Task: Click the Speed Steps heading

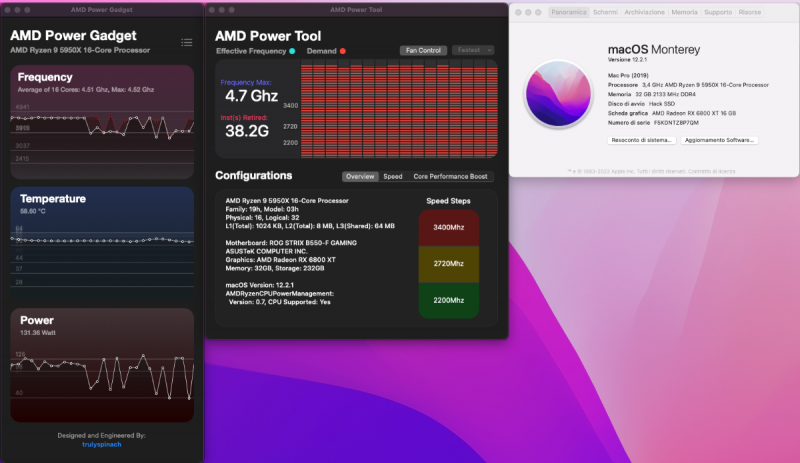Action: [x=448, y=201]
